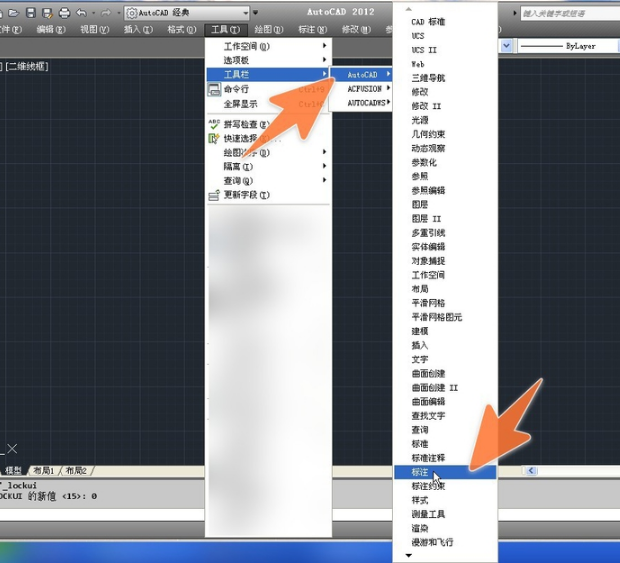620x563 pixels.
Task: Open the AutoCAD 经典 workspace dropdown
Action: tap(190, 13)
